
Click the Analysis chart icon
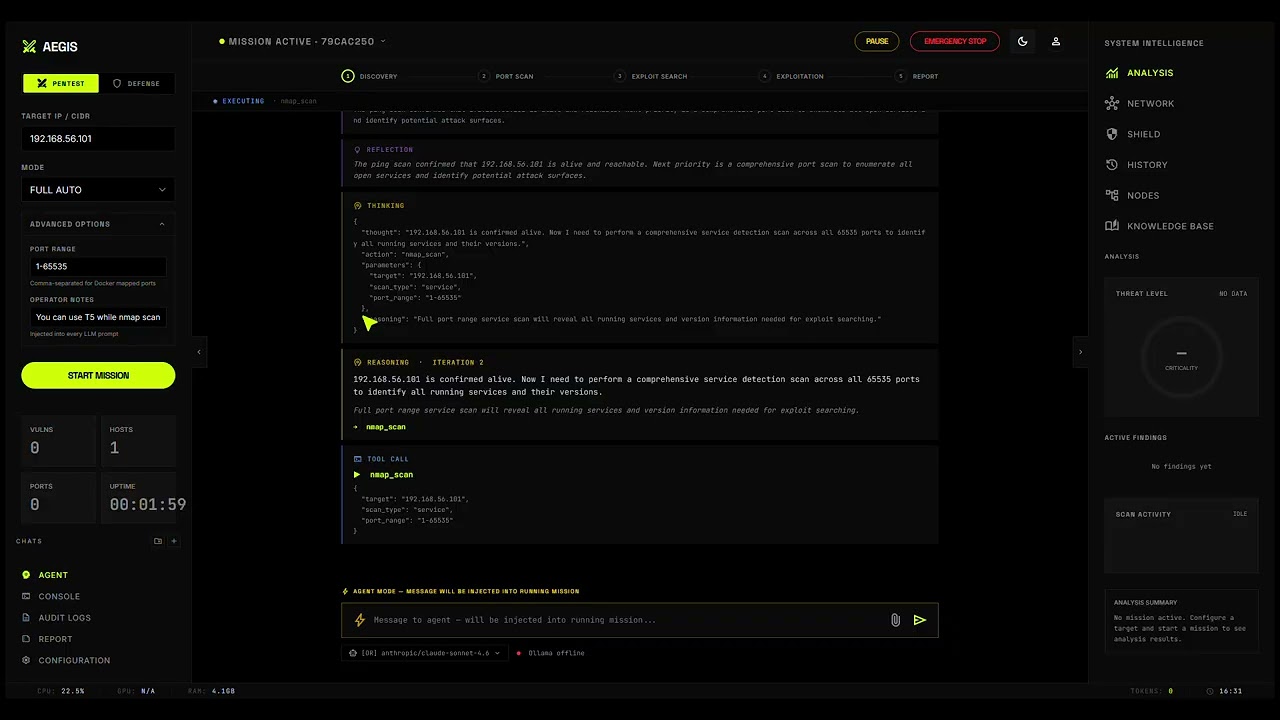tap(1112, 73)
